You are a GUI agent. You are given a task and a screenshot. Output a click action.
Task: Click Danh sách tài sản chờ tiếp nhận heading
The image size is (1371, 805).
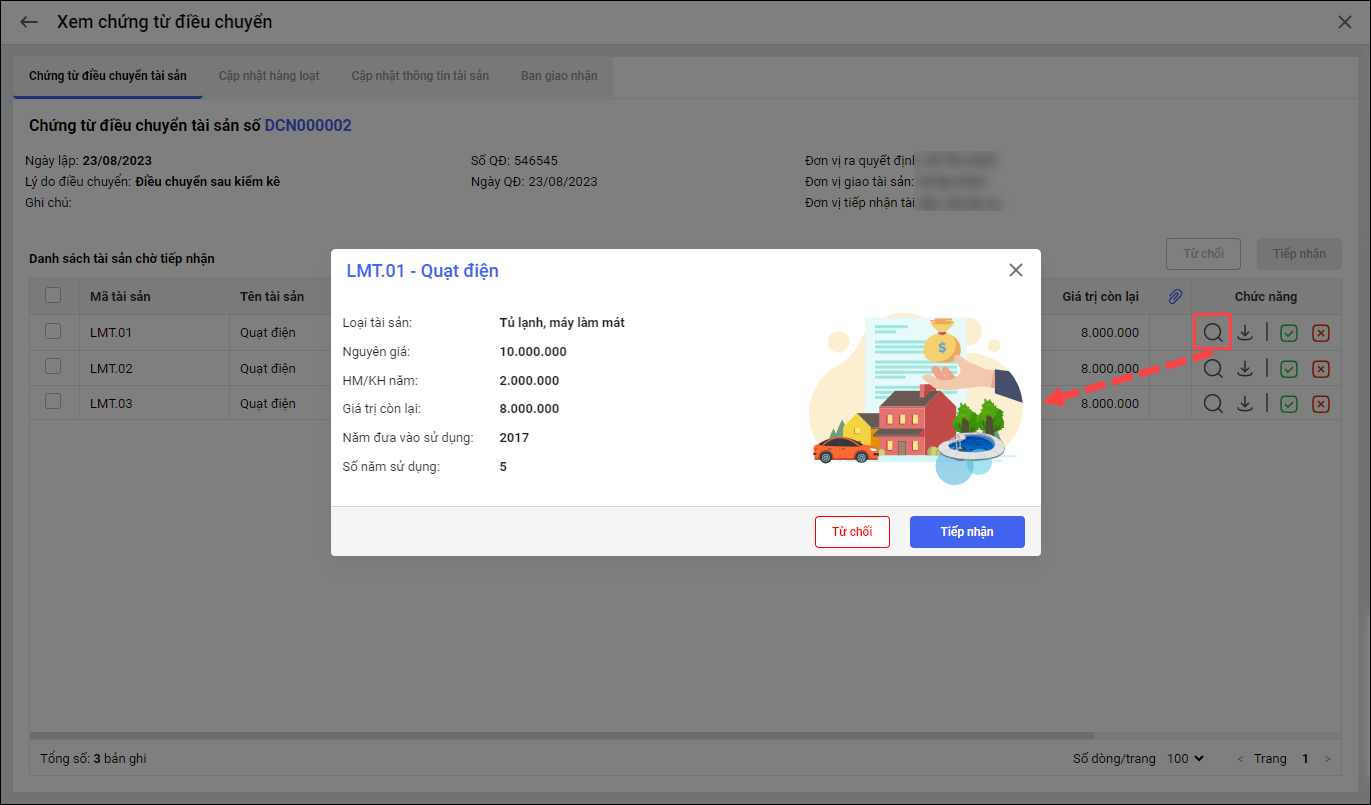(122, 259)
